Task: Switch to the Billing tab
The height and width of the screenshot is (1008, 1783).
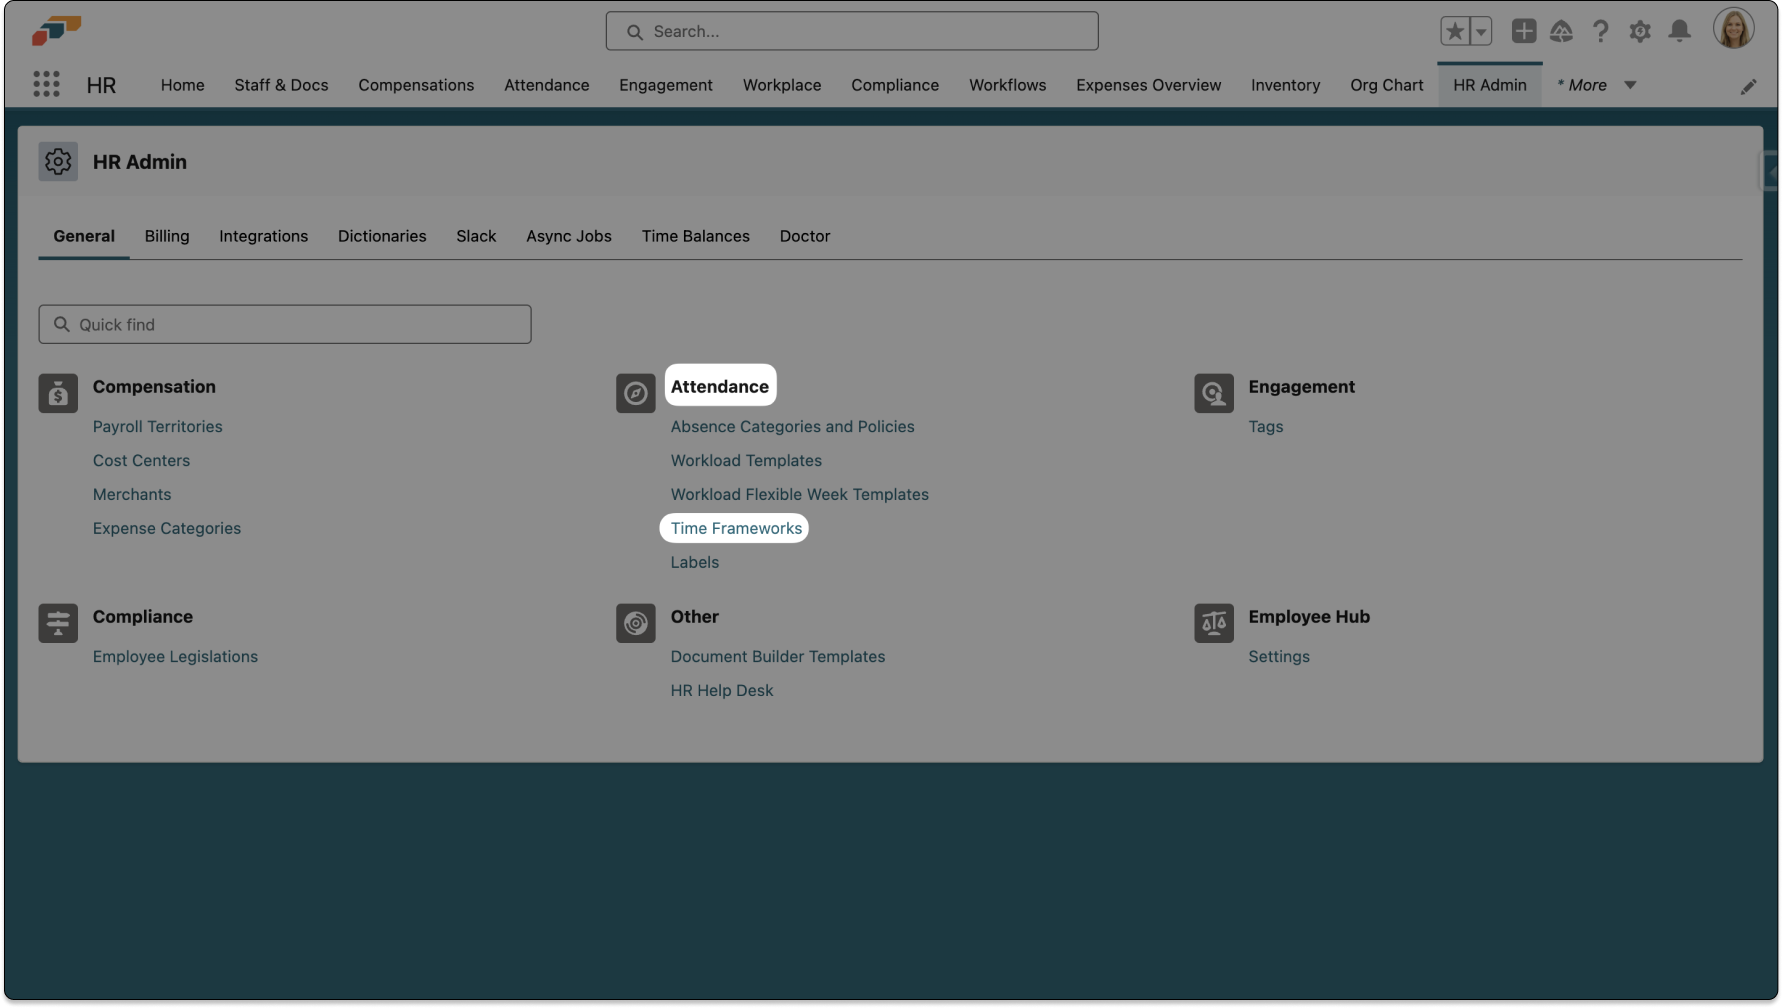Action: (167, 236)
